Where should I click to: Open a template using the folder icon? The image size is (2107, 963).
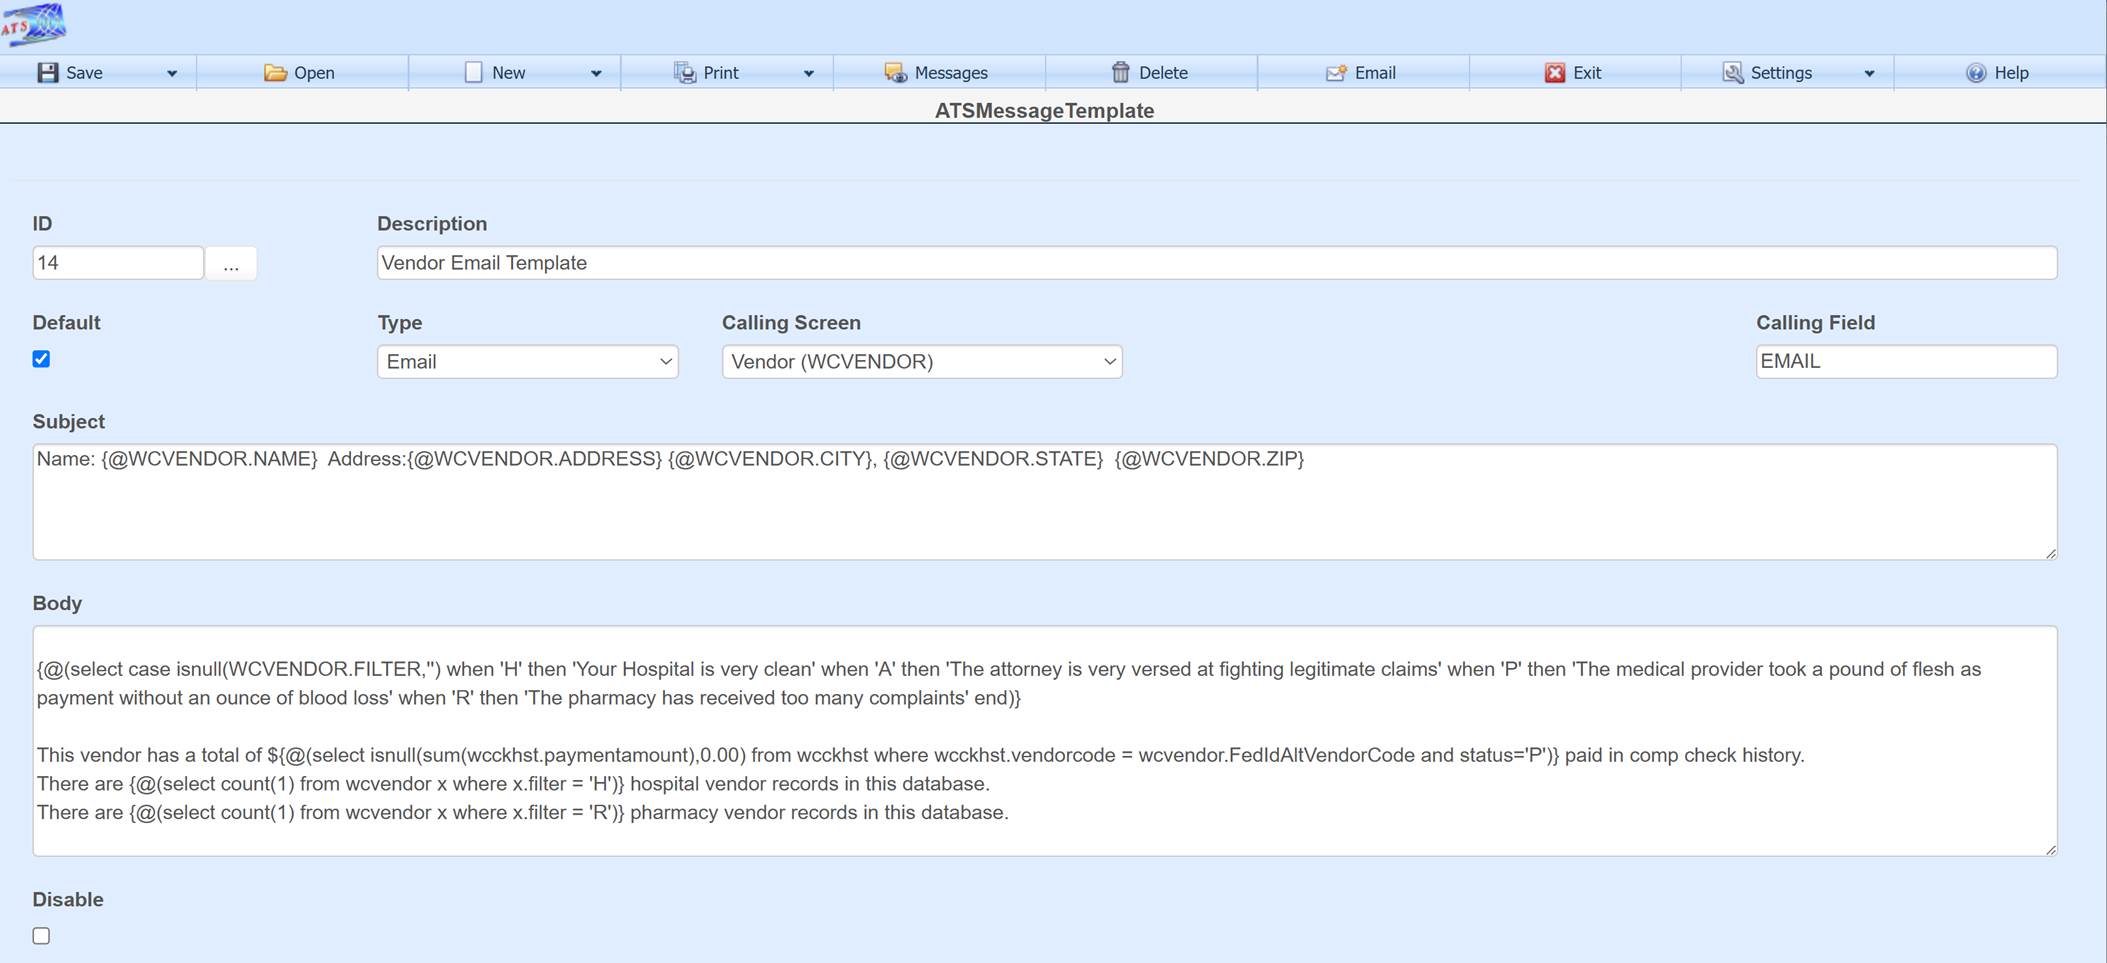click(276, 72)
